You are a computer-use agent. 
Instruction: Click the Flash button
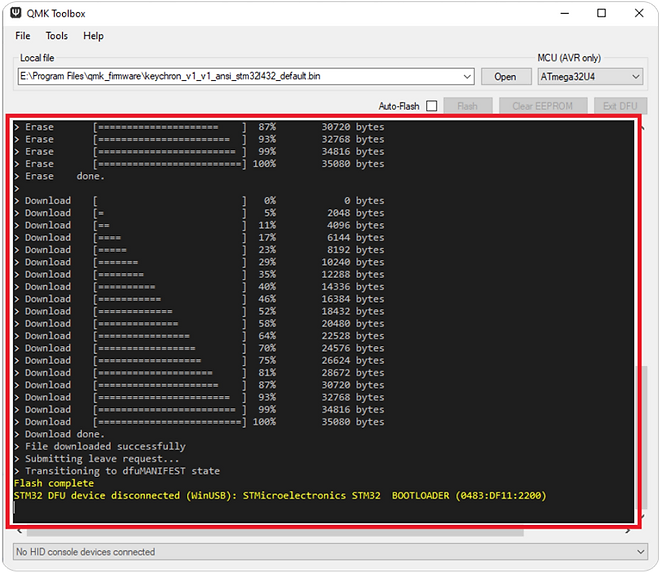[468, 106]
